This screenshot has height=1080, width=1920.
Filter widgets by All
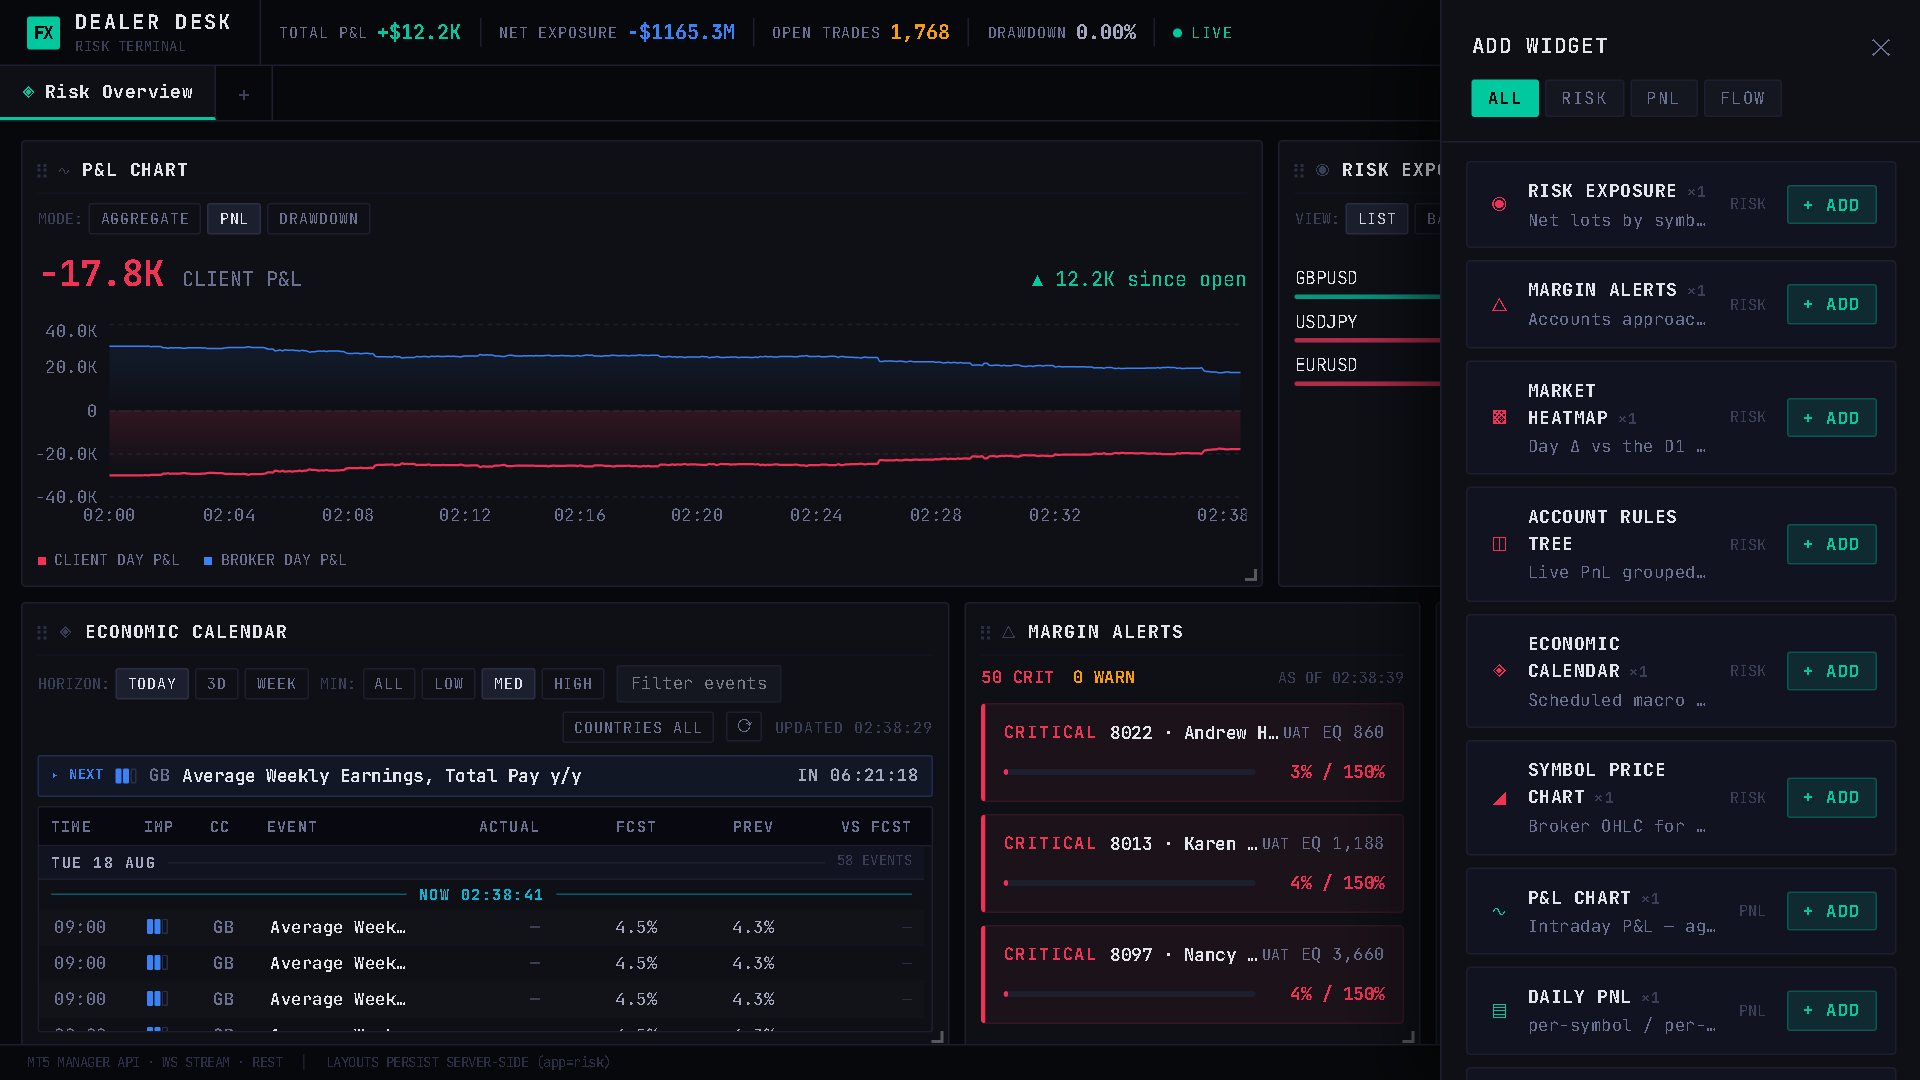[1505, 98]
